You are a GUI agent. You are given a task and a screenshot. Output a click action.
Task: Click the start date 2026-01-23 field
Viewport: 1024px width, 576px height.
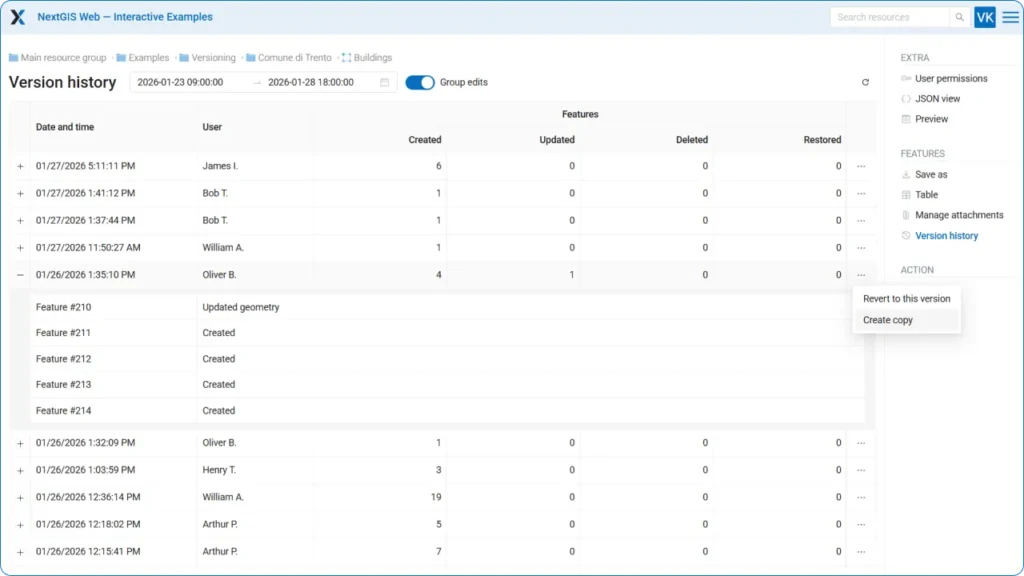click(181, 82)
